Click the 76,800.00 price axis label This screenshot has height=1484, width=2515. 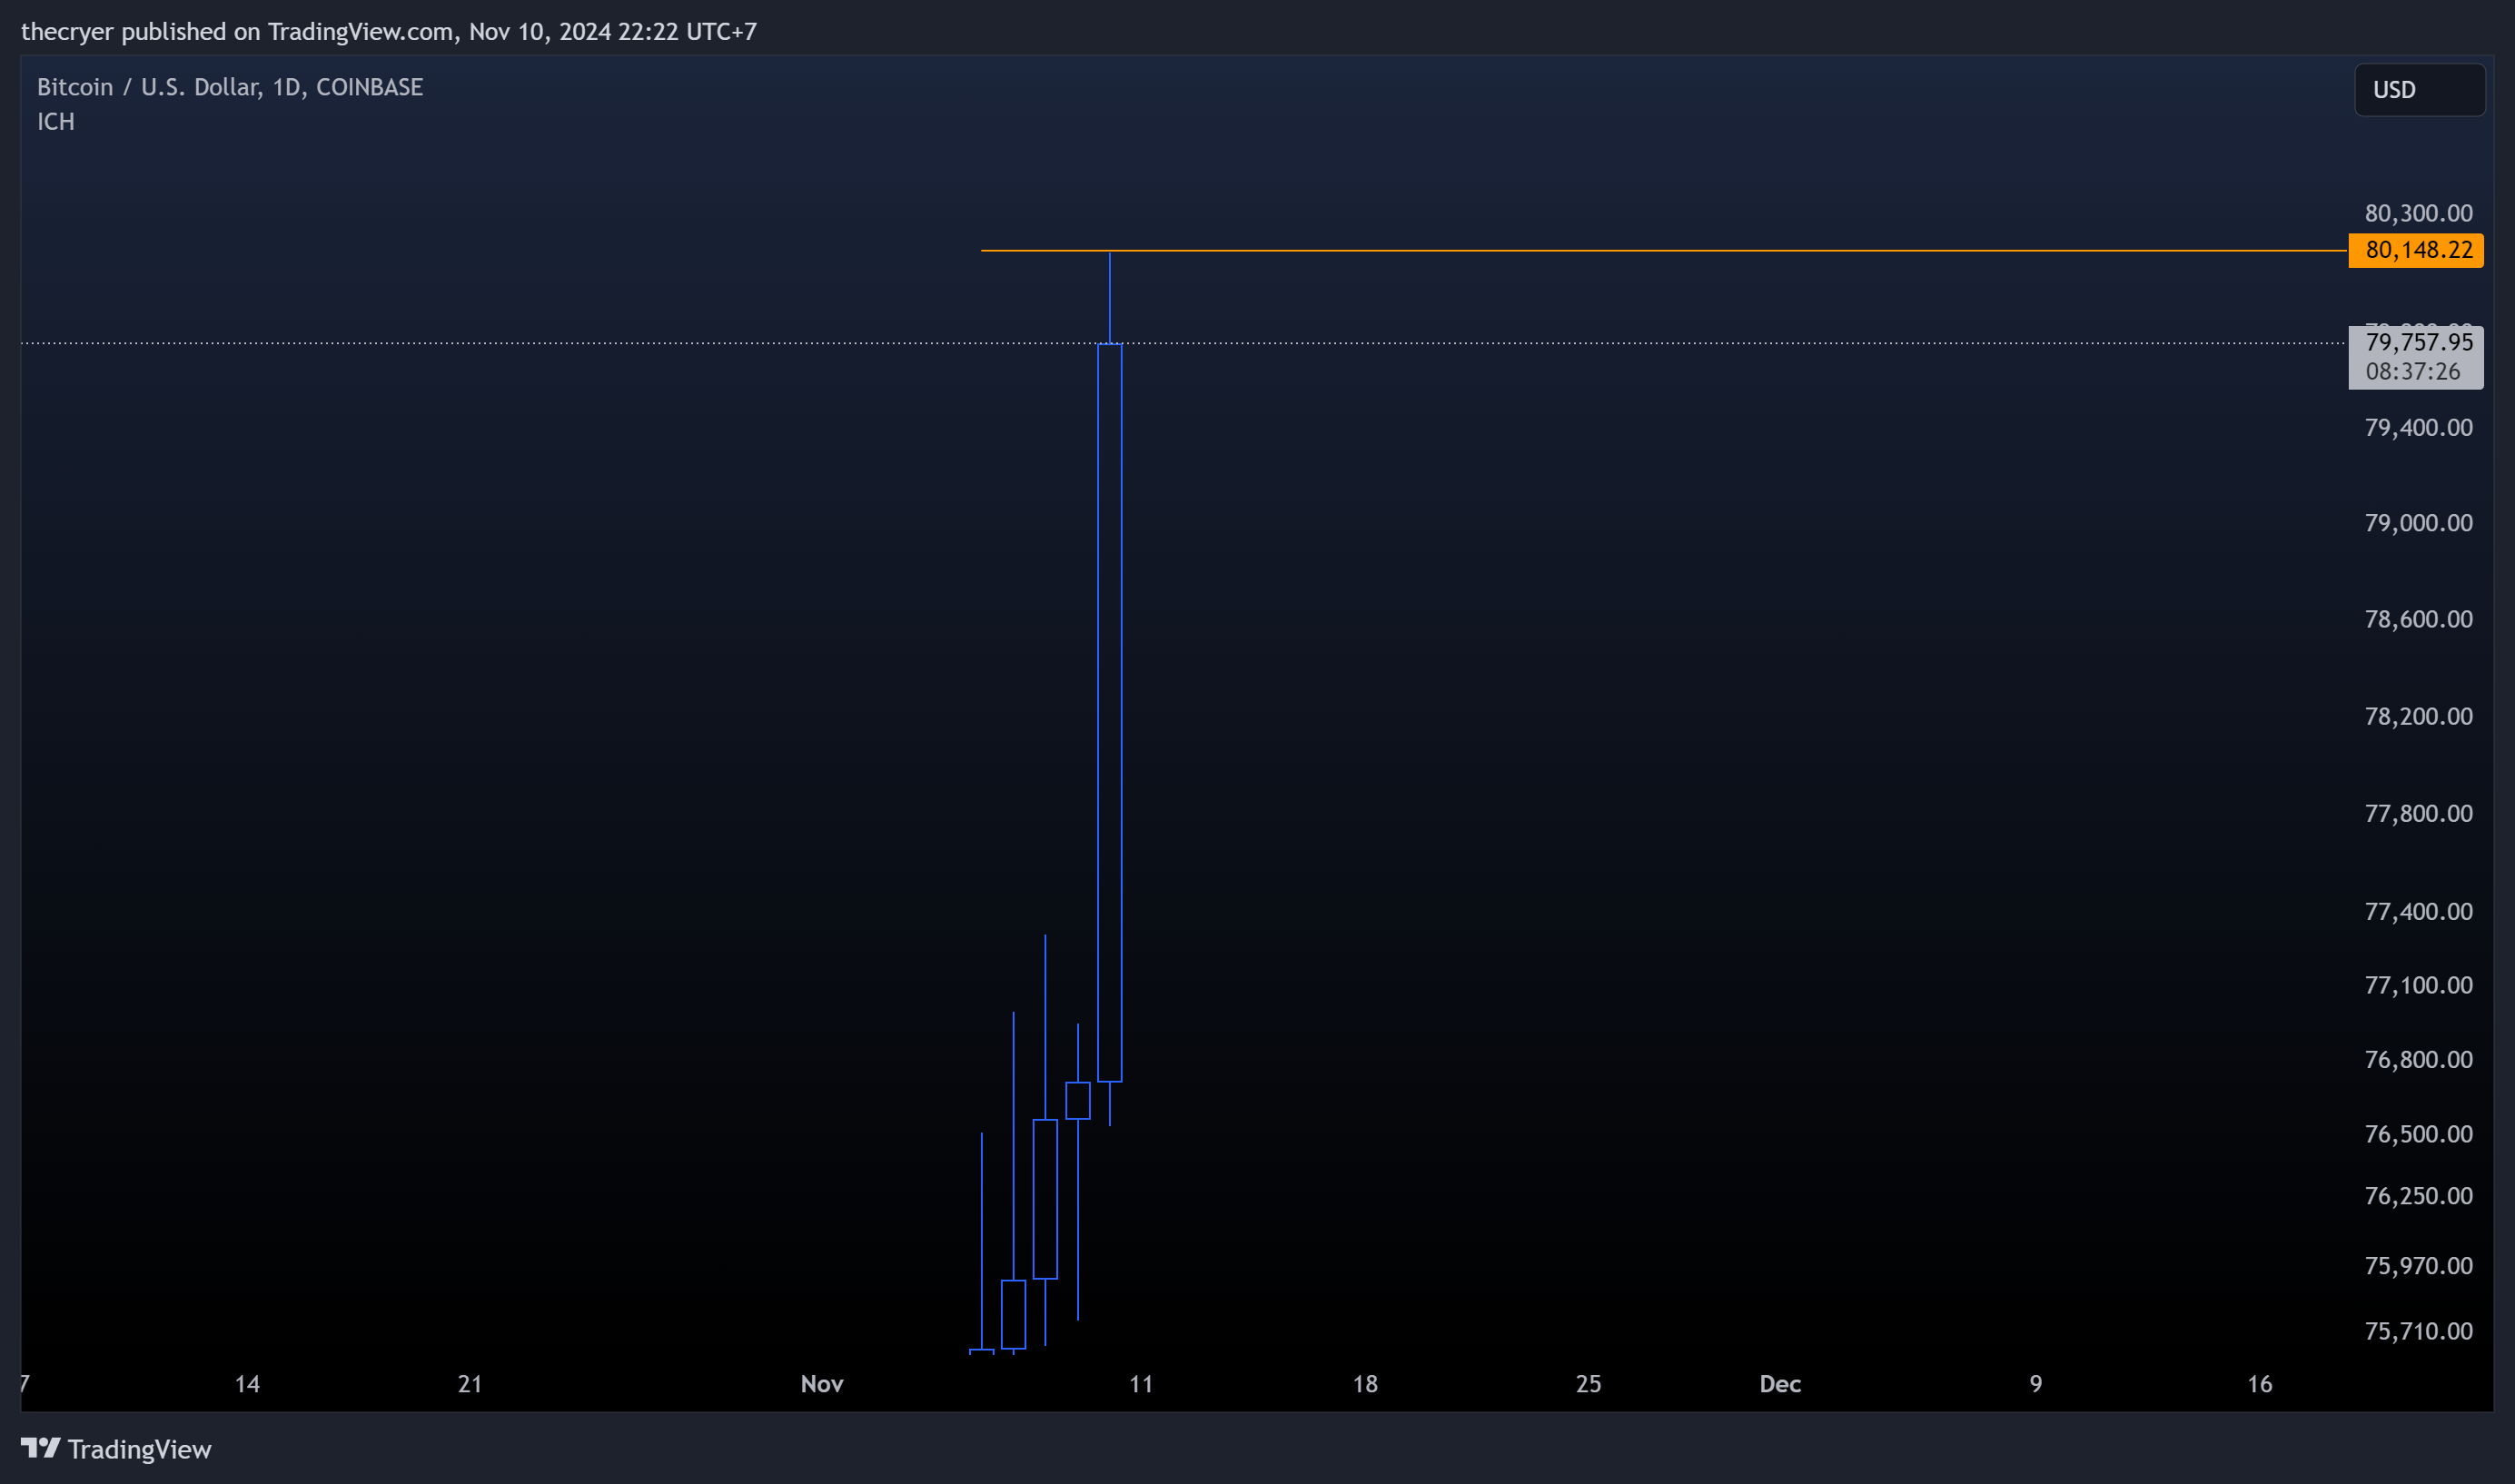(x=2418, y=1059)
